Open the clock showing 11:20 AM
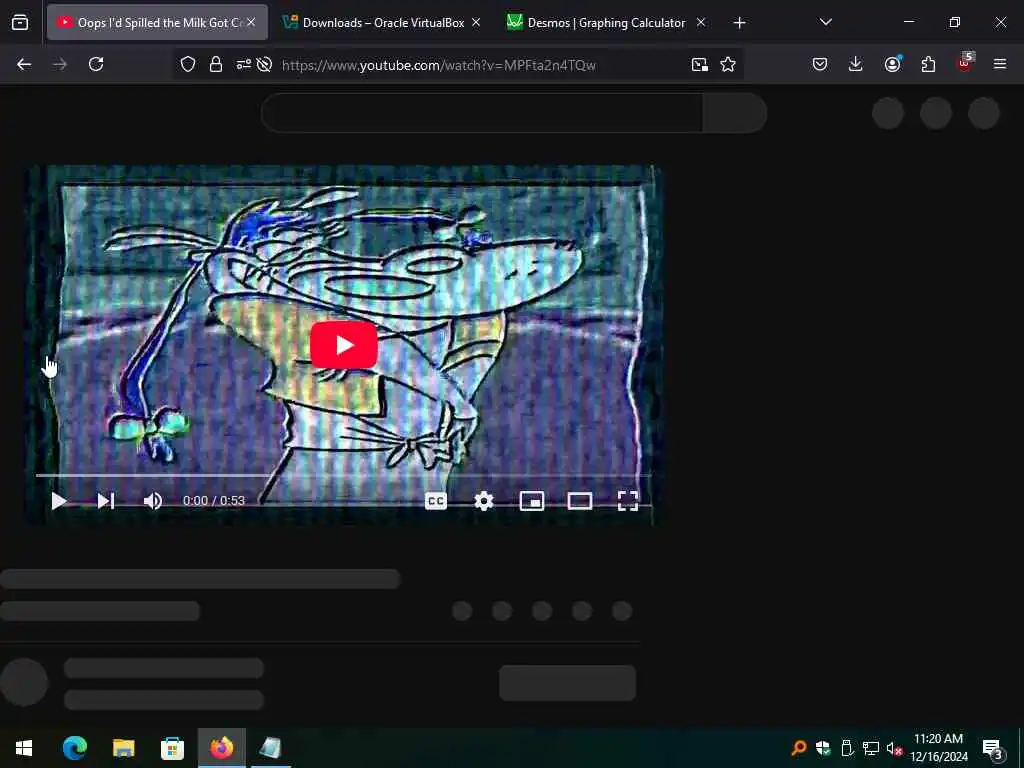Screen dimensions: 1024x768 [x=938, y=748]
